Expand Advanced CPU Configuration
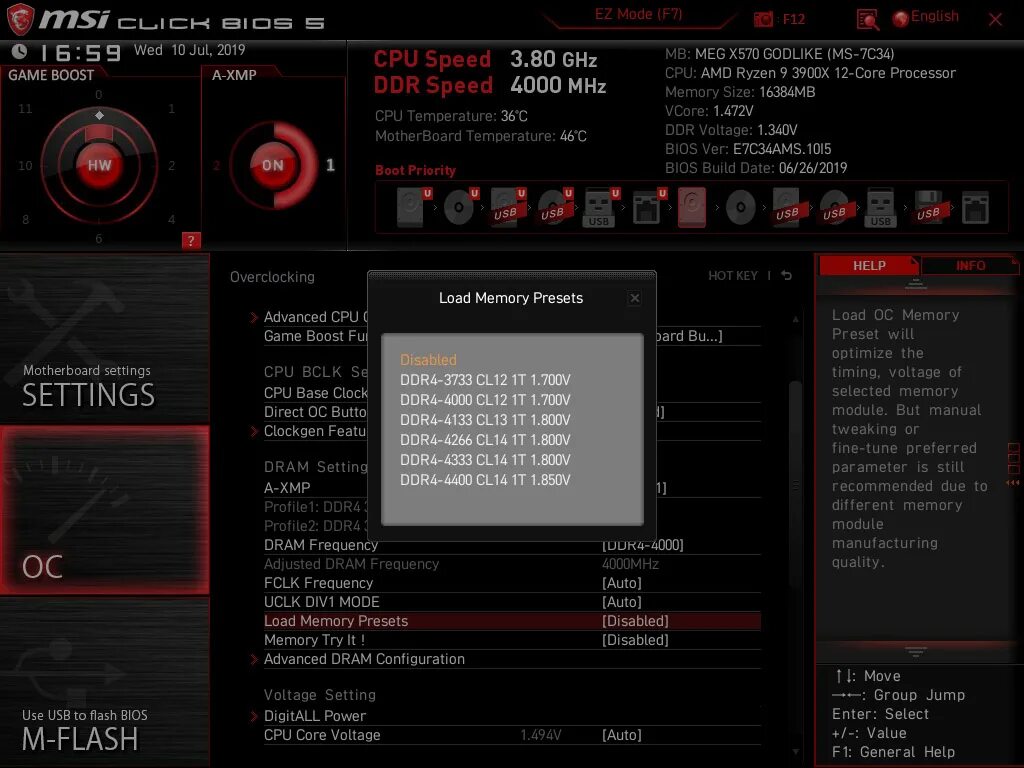The width and height of the screenshot is (1024, 768). pos(316,317)
